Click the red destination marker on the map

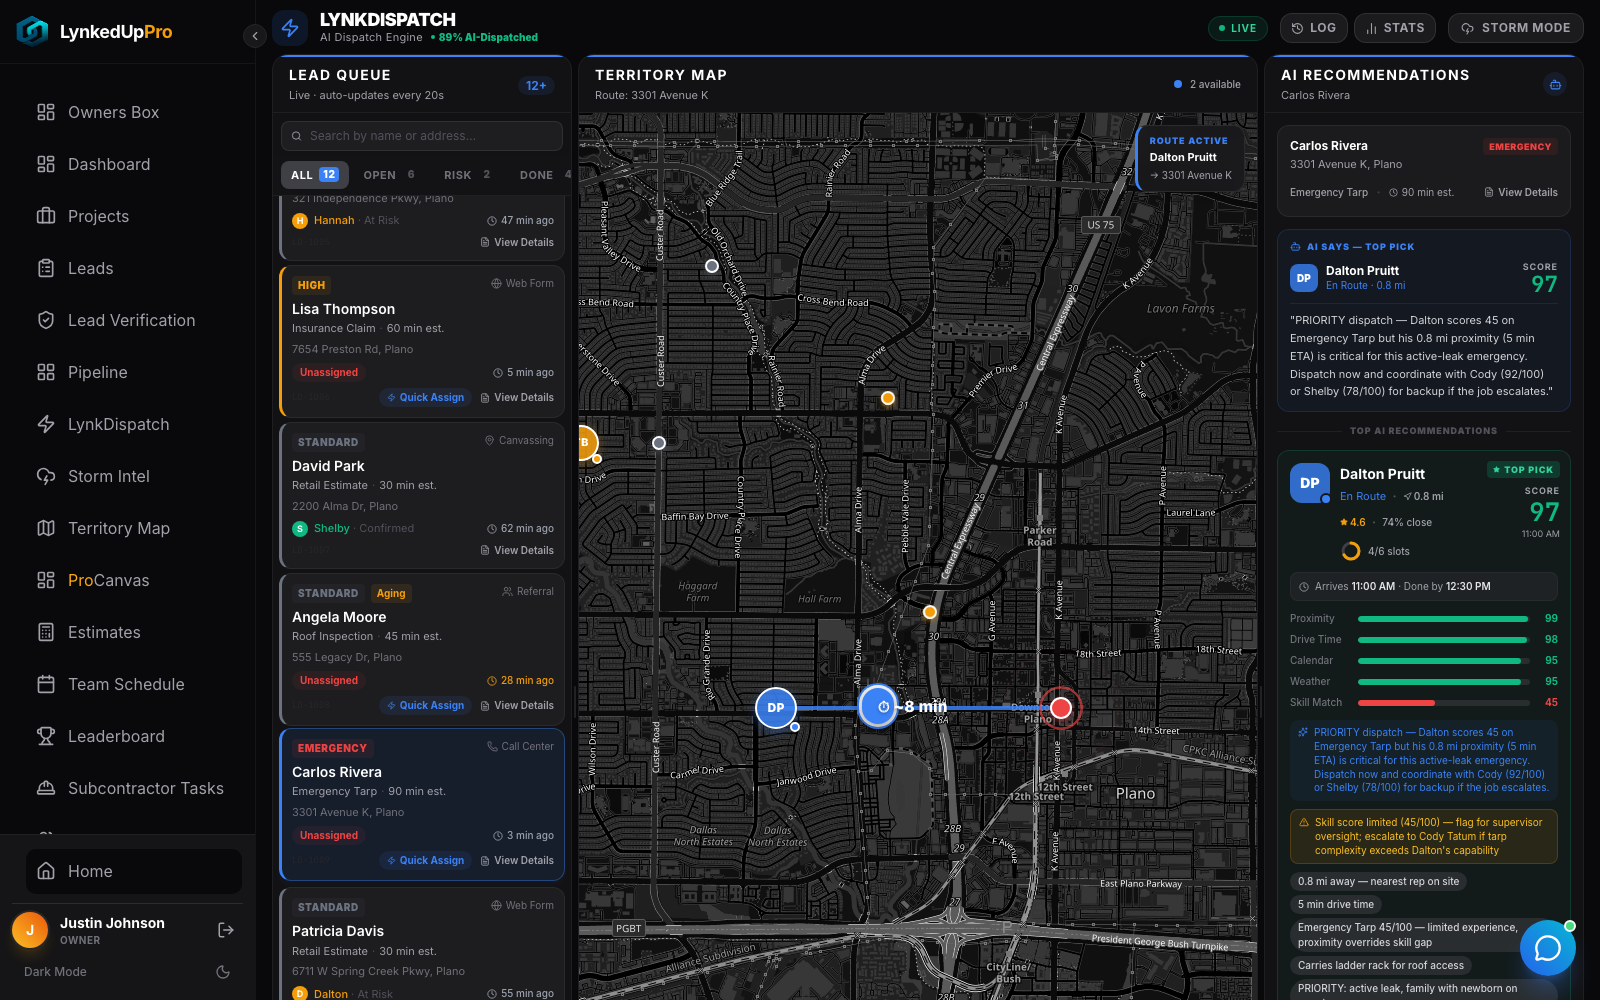(x=1061, y=708)
